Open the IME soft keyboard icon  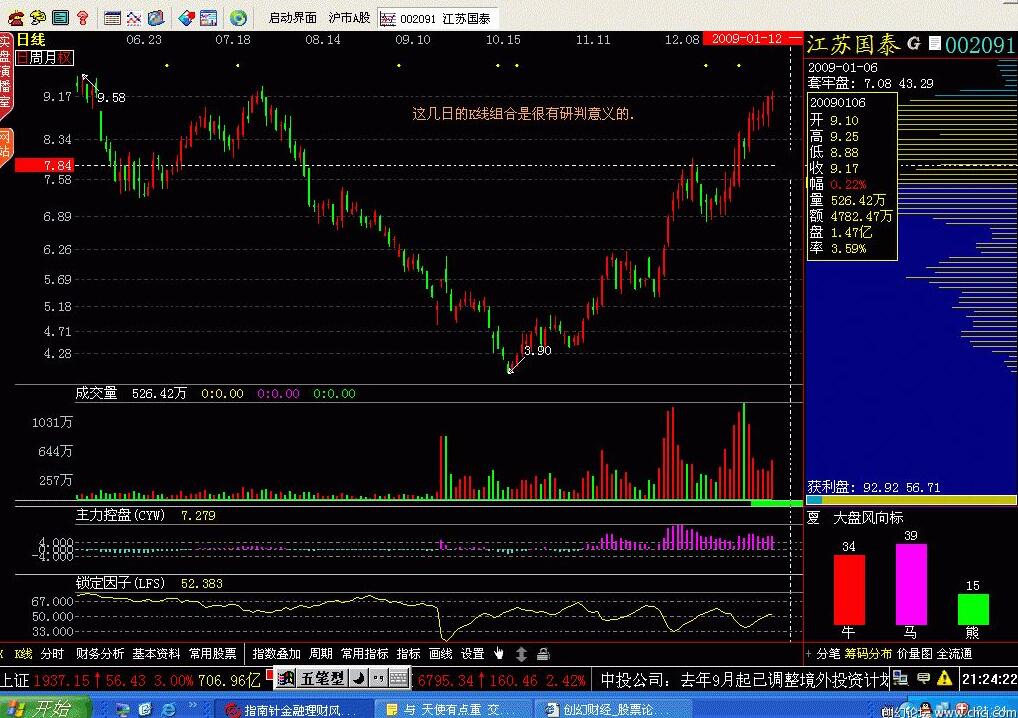pos(399,679)
